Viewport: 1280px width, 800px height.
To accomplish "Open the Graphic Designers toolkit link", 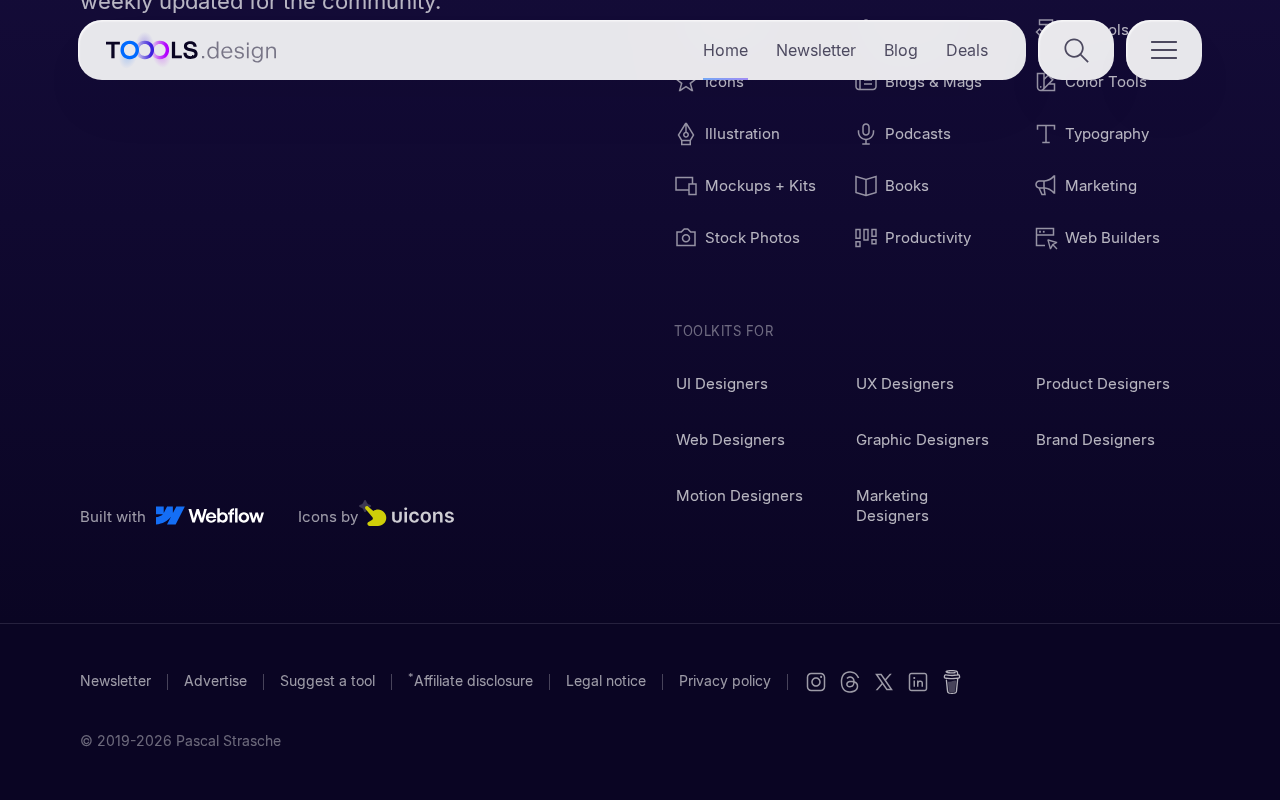I will (x=922, y=440).
